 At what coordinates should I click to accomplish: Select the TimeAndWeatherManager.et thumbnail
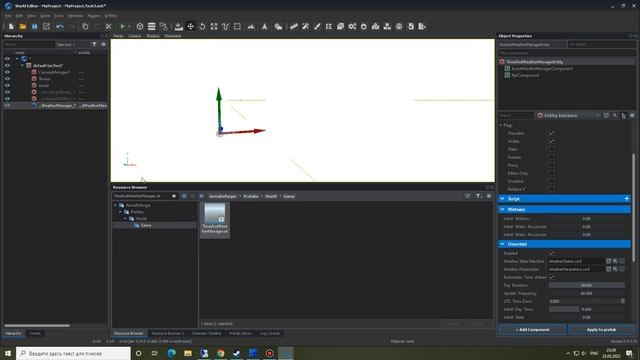215,219
